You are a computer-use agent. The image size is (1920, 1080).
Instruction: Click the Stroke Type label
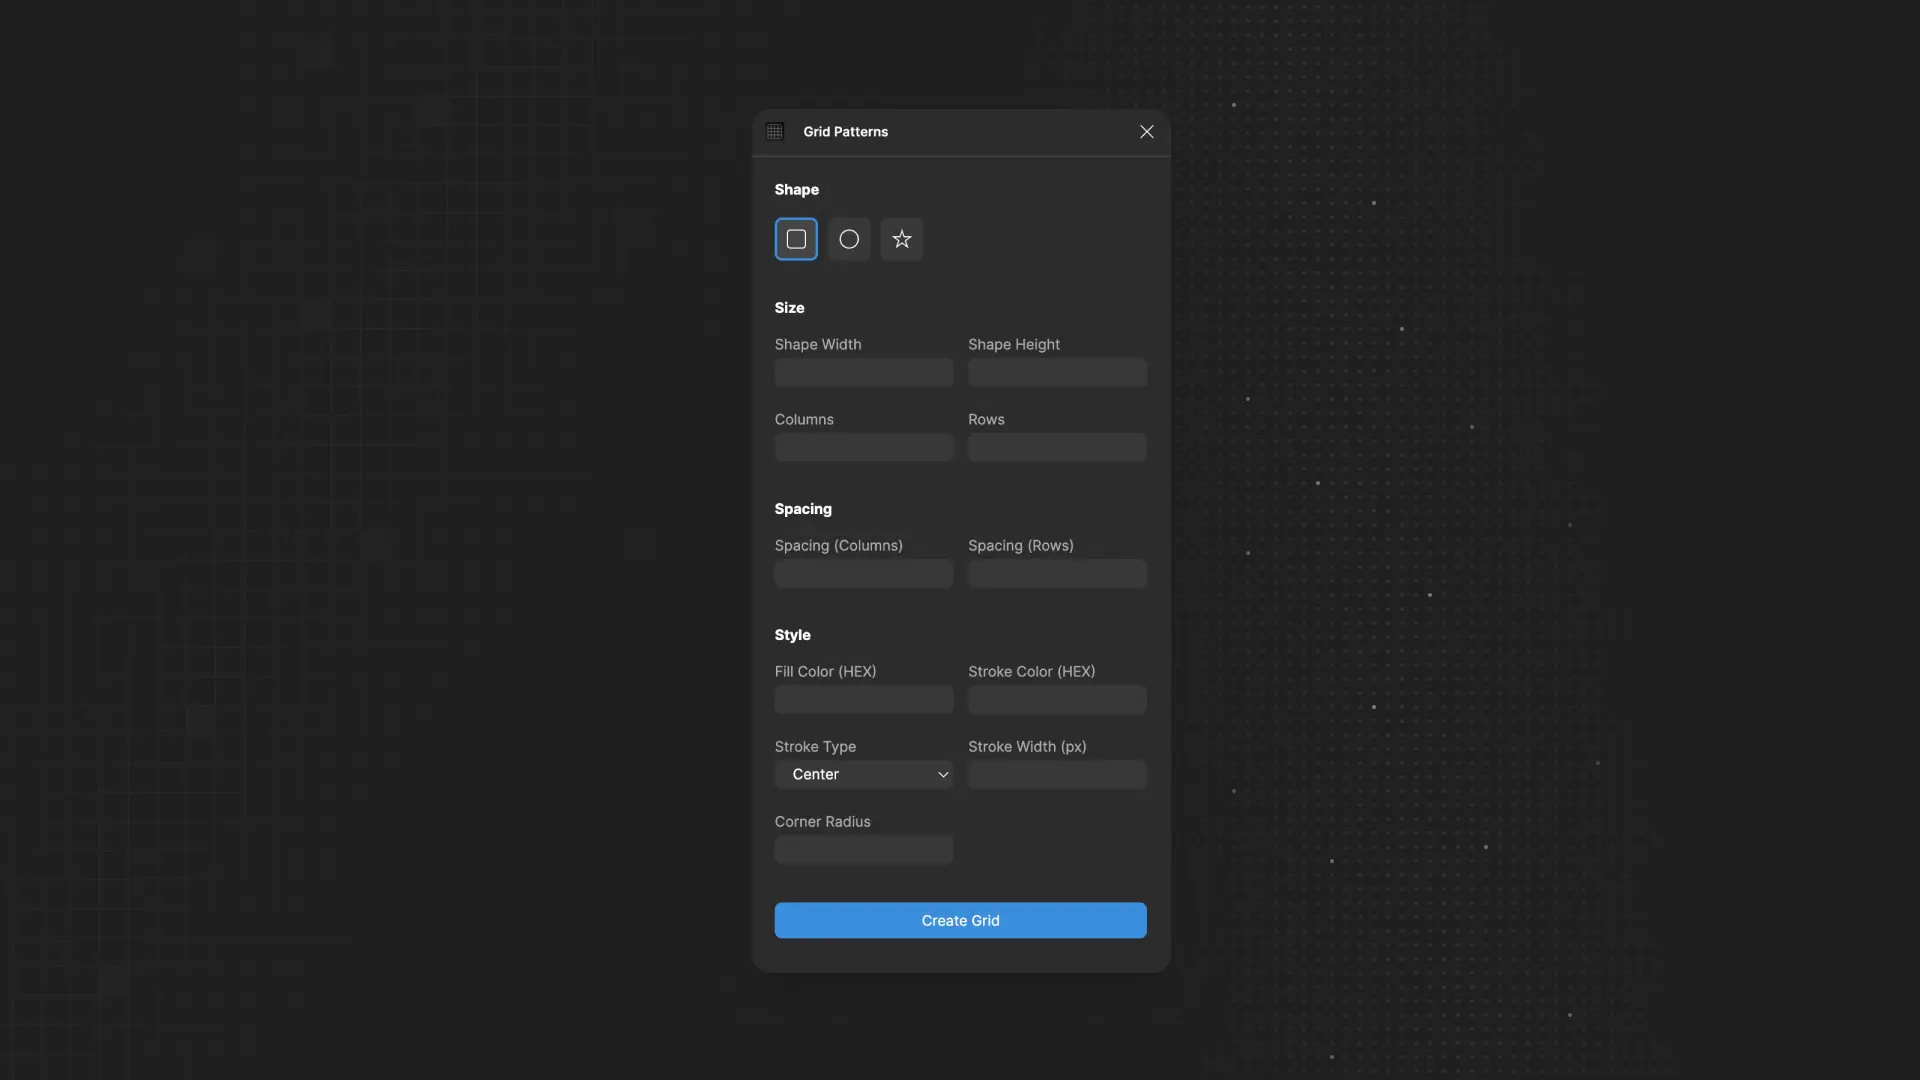(x=815, y=747)
